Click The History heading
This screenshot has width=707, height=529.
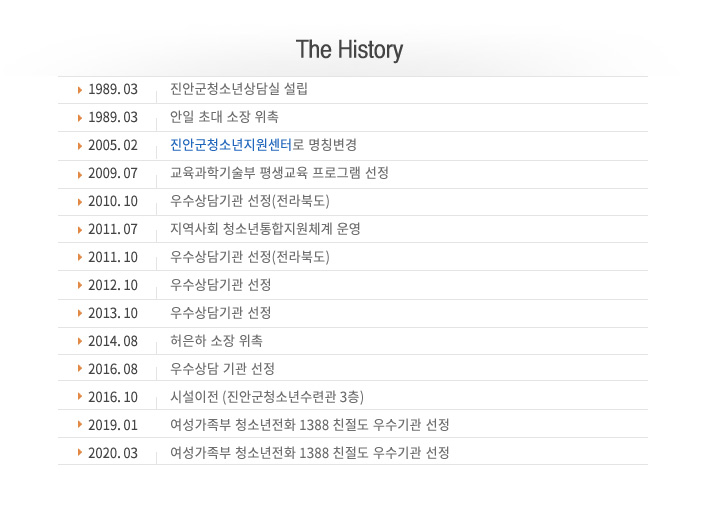click(349, 50)
